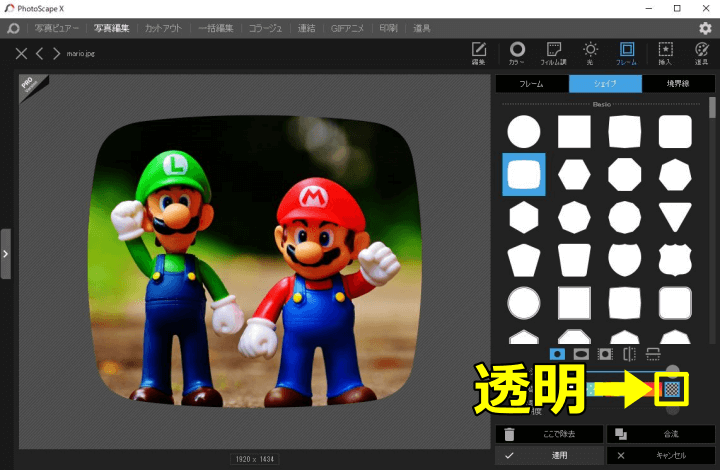Open the 光 light tool
This screenshot has width=720, height=470.
[x=590, y=53]
